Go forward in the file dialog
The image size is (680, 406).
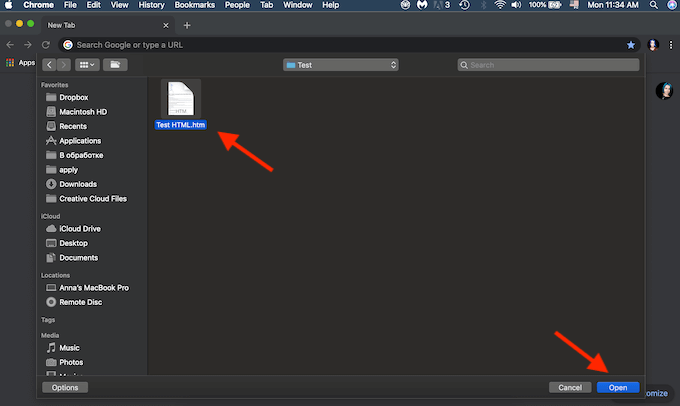tap(64, 65)
